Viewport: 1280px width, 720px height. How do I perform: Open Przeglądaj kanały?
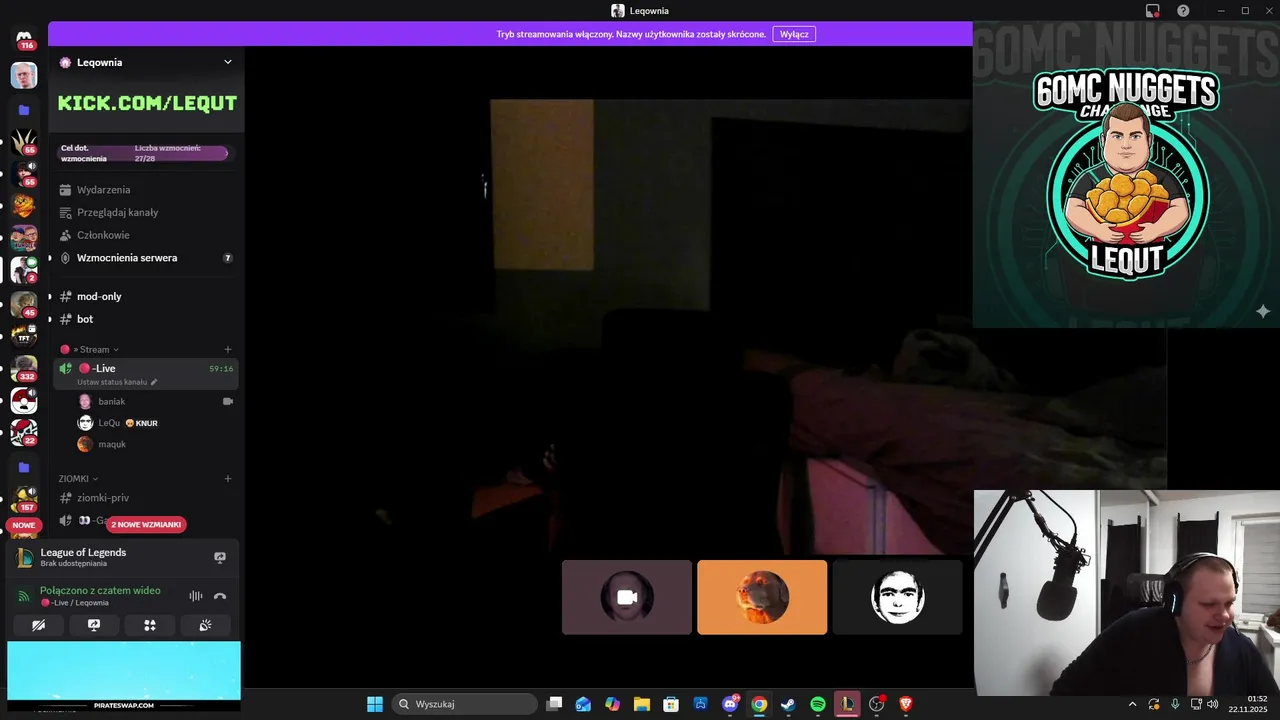click(x=145, y=212)
